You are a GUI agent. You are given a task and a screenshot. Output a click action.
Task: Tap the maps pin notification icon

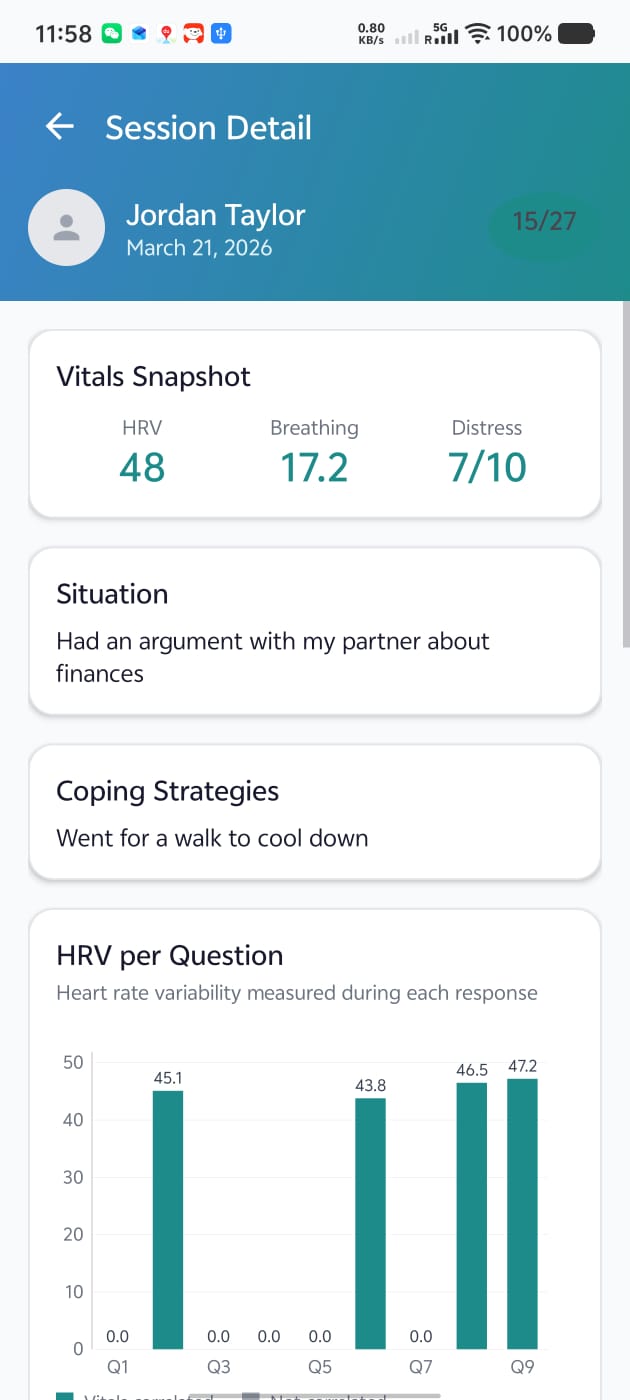pyautogui.click(x=166, y=34)
